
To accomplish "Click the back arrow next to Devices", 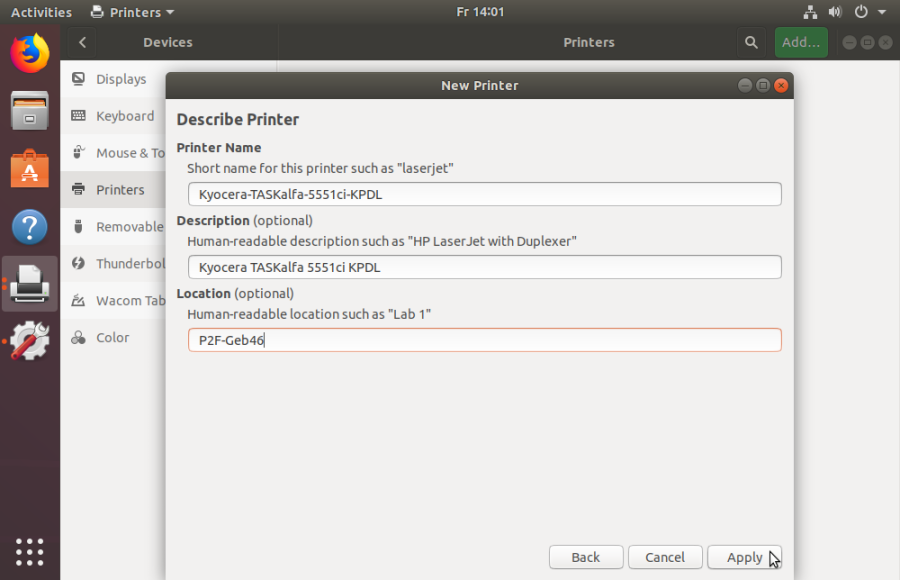I will pyautogui.click(x=82, y=42).
